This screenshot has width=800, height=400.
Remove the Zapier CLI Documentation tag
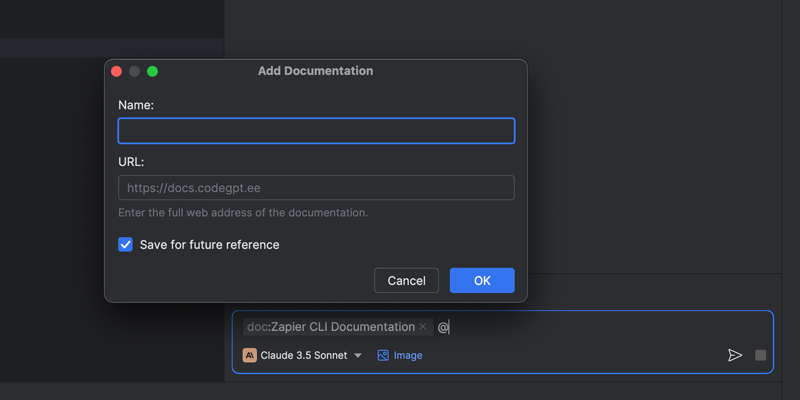(423, 327)
